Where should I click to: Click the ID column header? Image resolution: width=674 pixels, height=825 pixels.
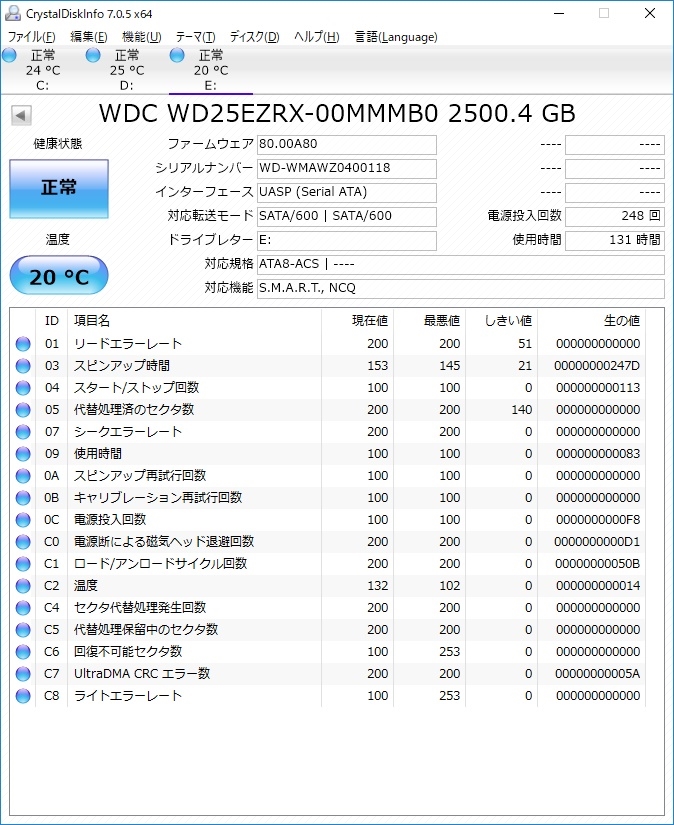[x=52, y=320]
